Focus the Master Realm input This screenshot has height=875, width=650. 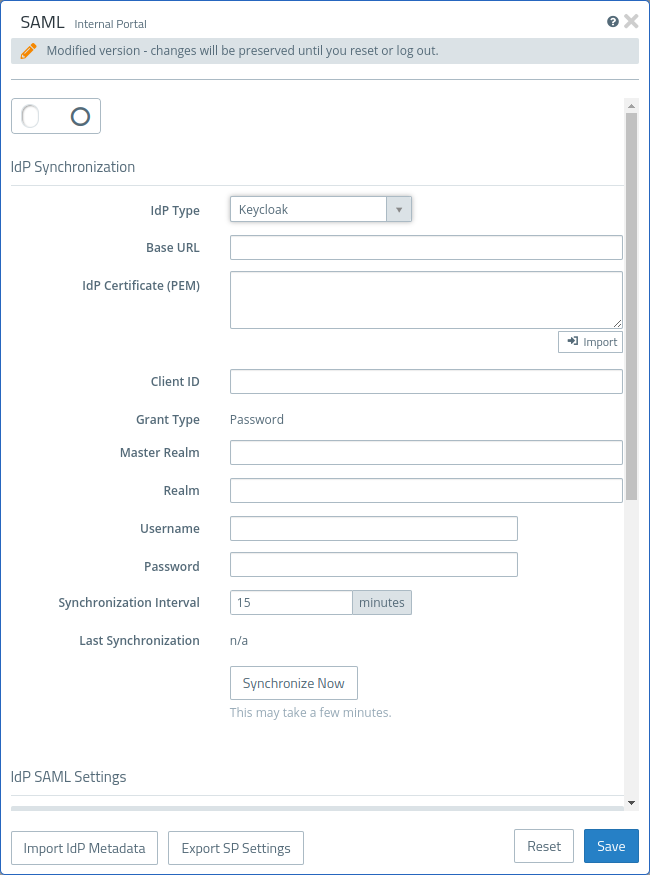point(426,453)
